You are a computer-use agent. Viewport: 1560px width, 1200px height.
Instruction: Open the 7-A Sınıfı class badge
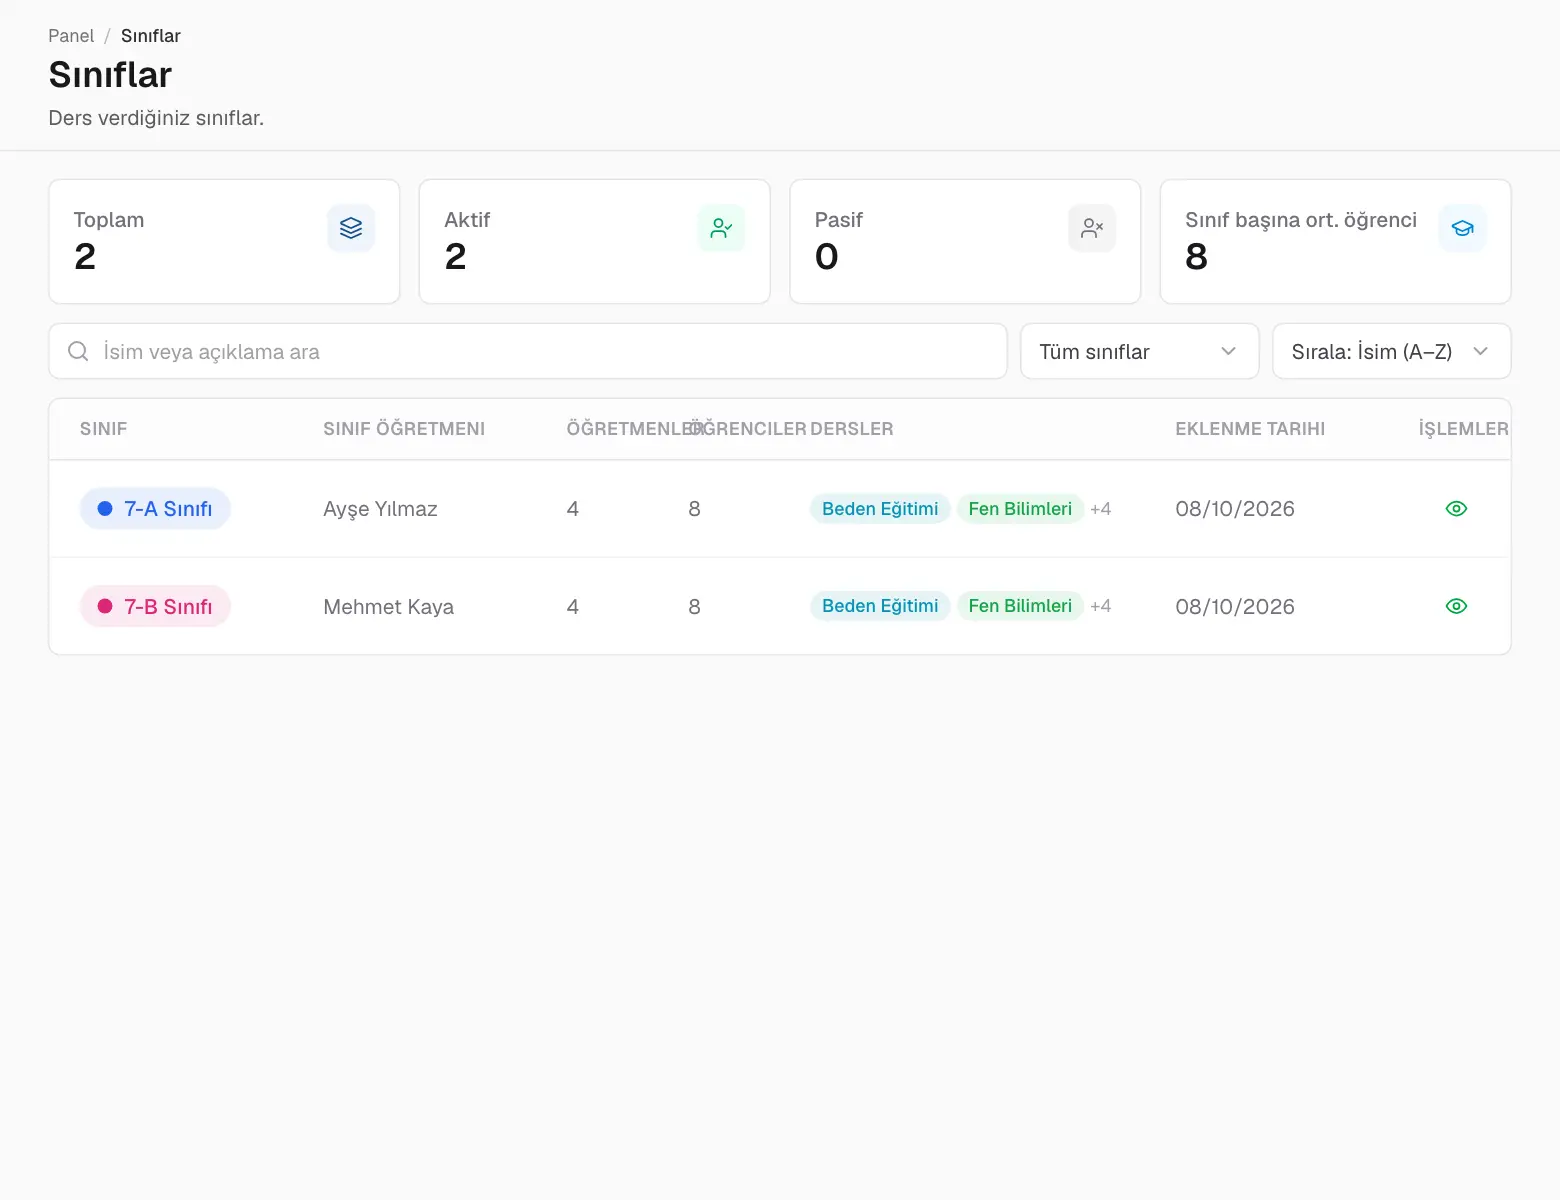pyautogui.click(x=155, y=509)
